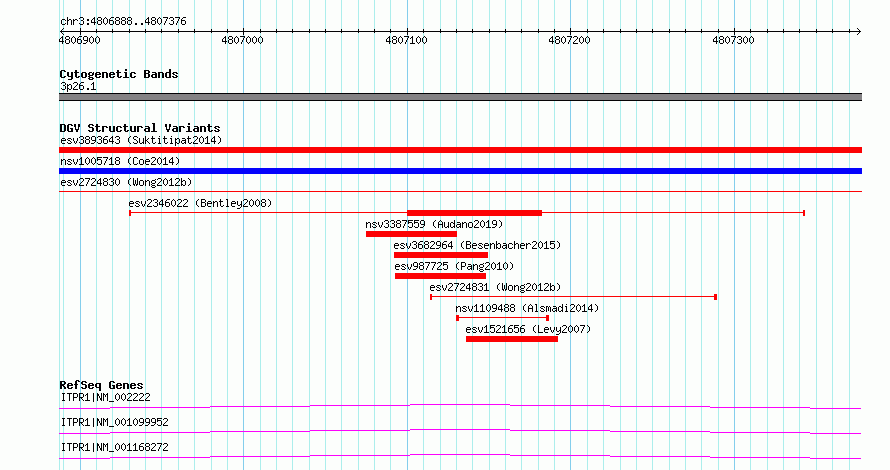Click the esv2724830 (Wong2012b) label

pos(126,182)
